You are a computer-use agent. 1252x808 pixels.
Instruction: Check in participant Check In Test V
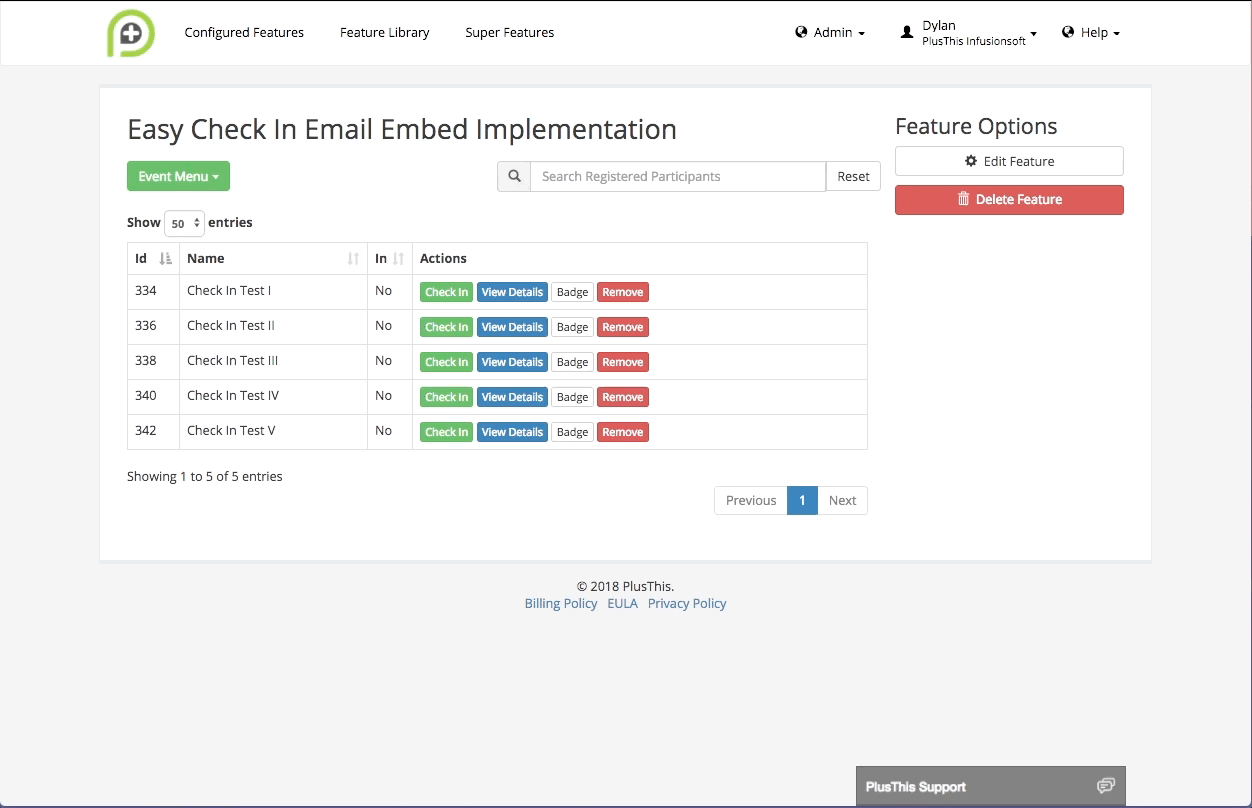pyautogui.click(x=446, y=432)
